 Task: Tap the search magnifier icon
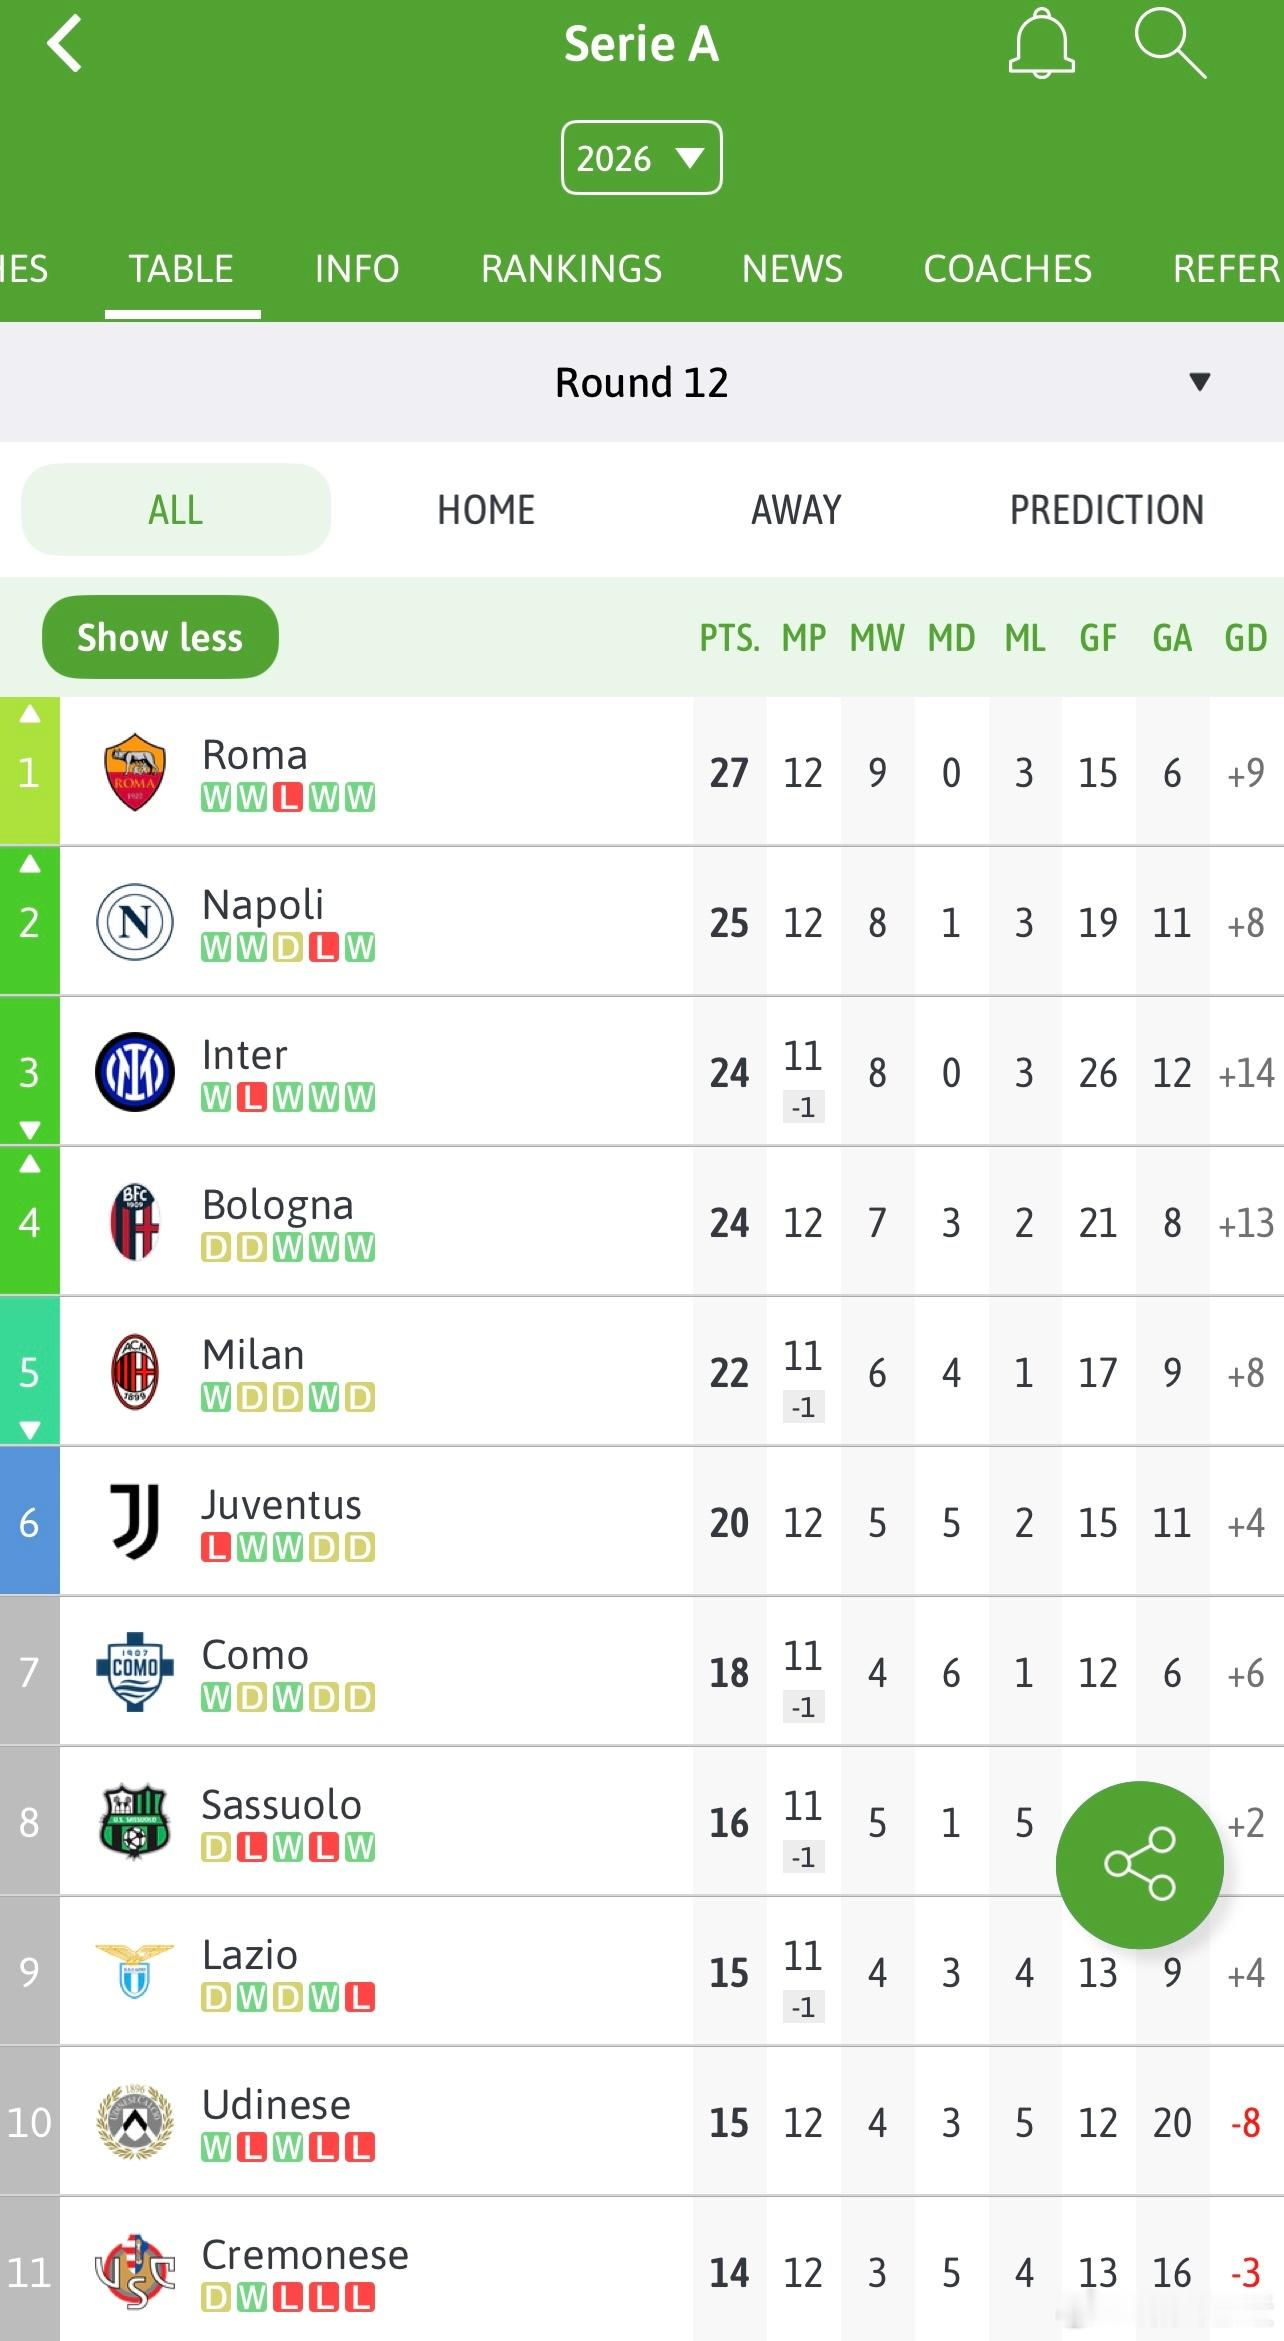pyautogui.click(x=1169, y=44)
